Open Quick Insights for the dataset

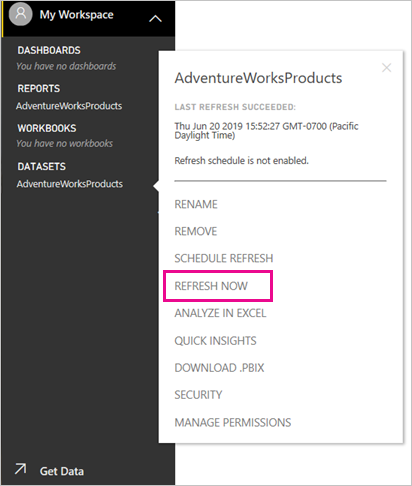pos(215,341)
